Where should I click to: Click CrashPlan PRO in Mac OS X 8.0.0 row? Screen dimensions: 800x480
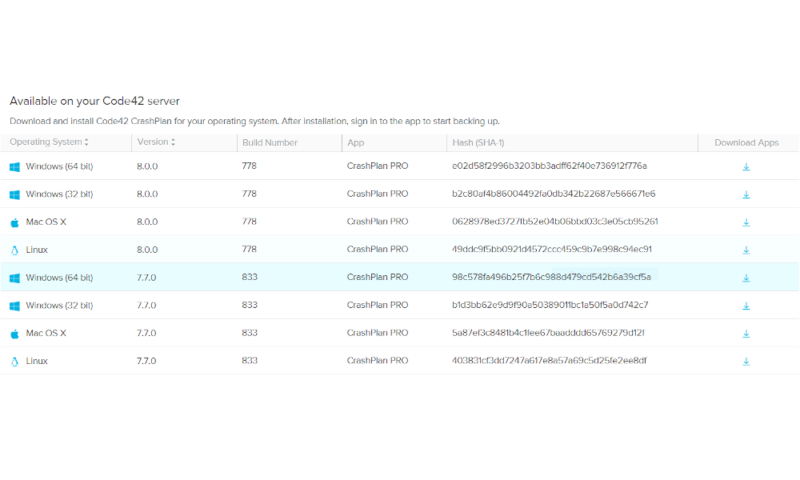coord(378,221)
